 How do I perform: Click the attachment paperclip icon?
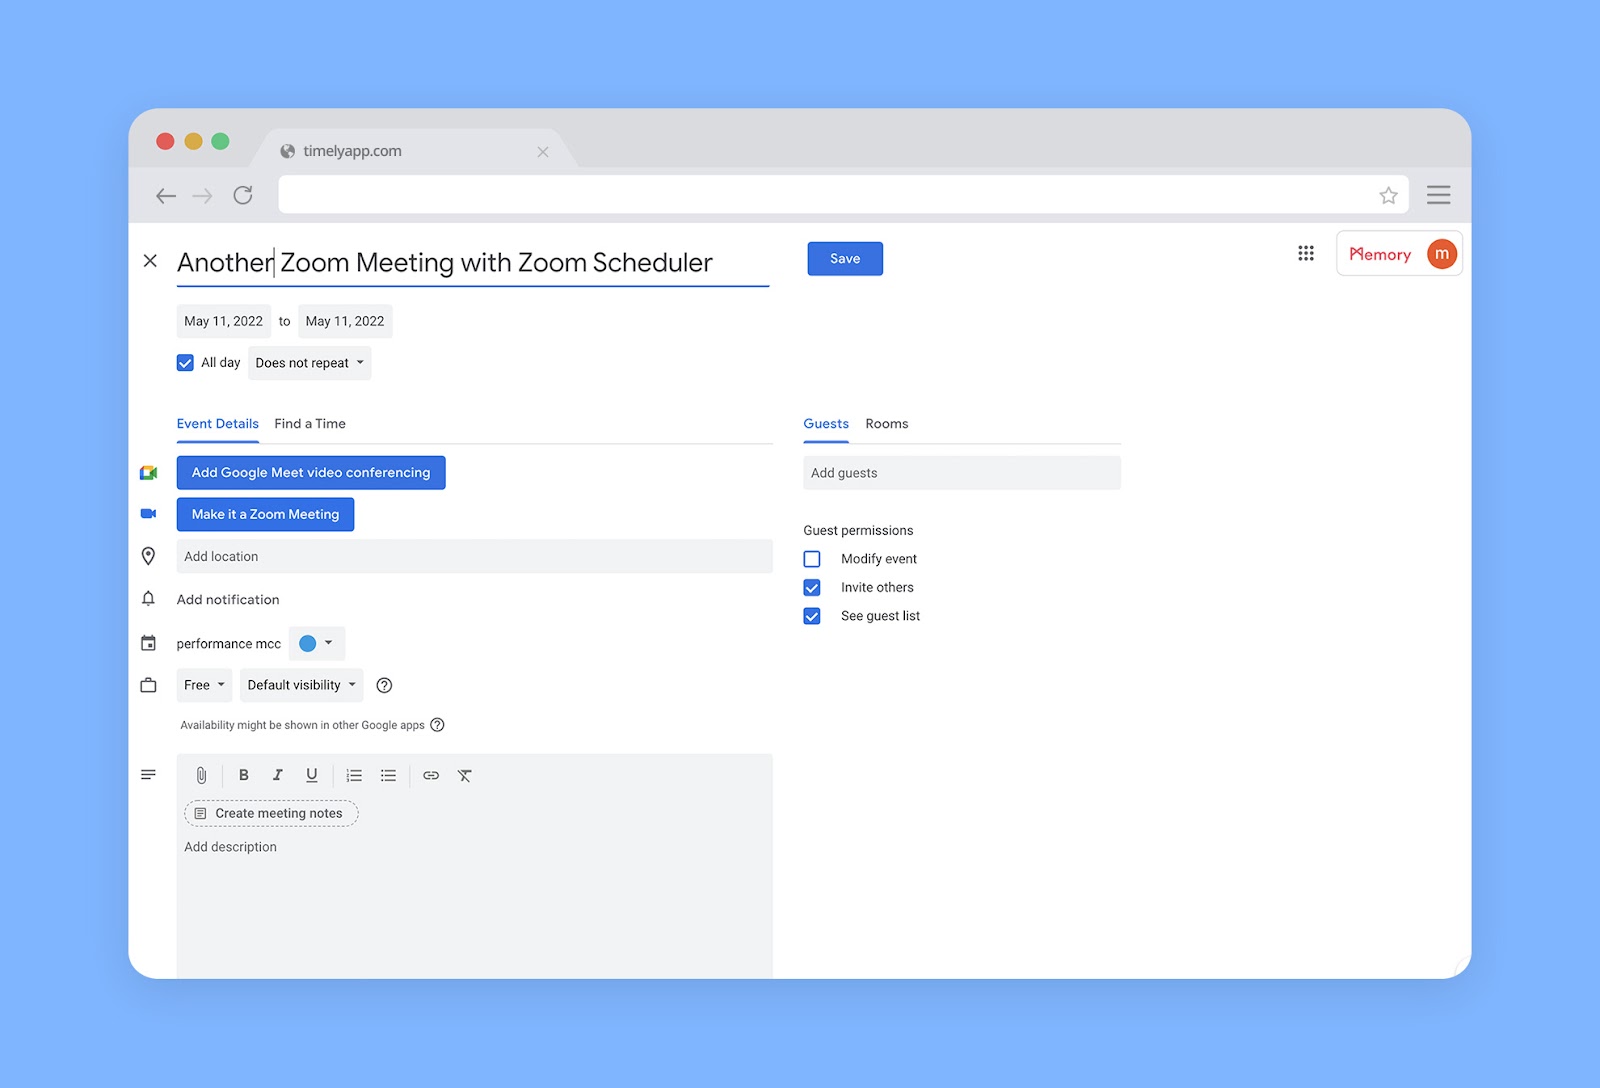pyautogui.click(x=201, y=775)
